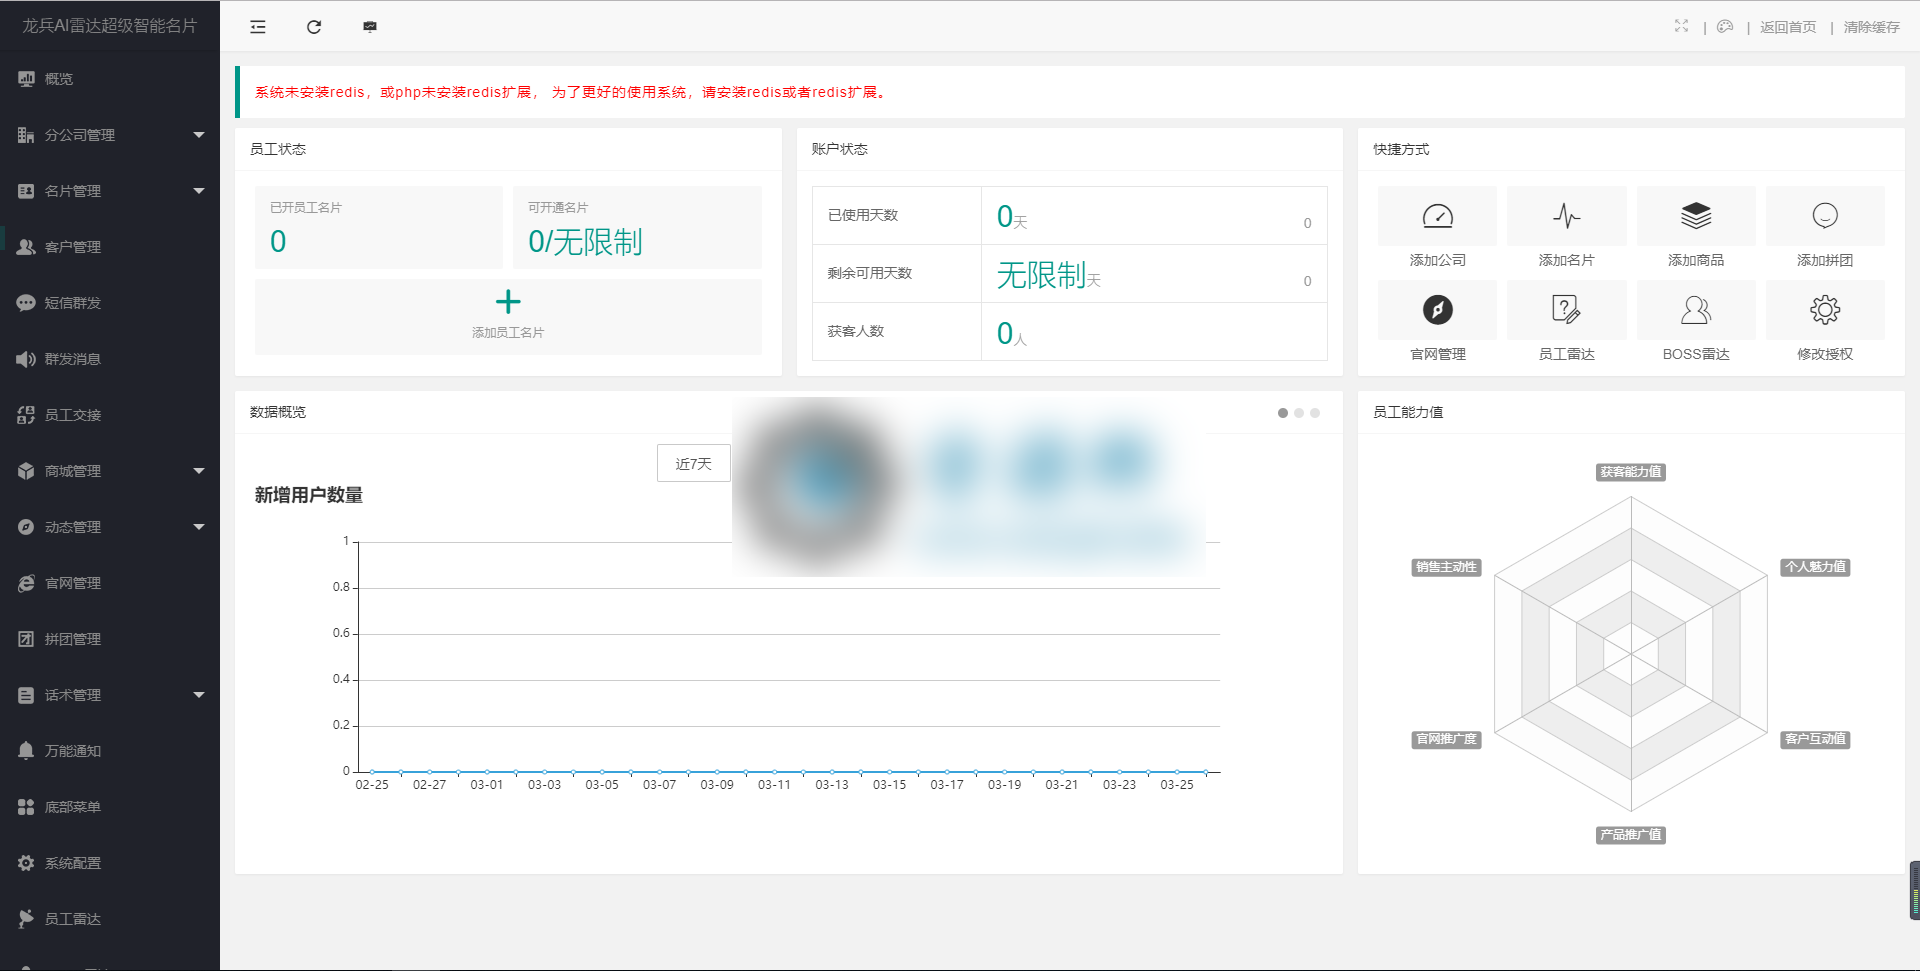Open 添加名片 shortcut icon
Screen dimensions: 1920x971
click(x=1566, y=216)
